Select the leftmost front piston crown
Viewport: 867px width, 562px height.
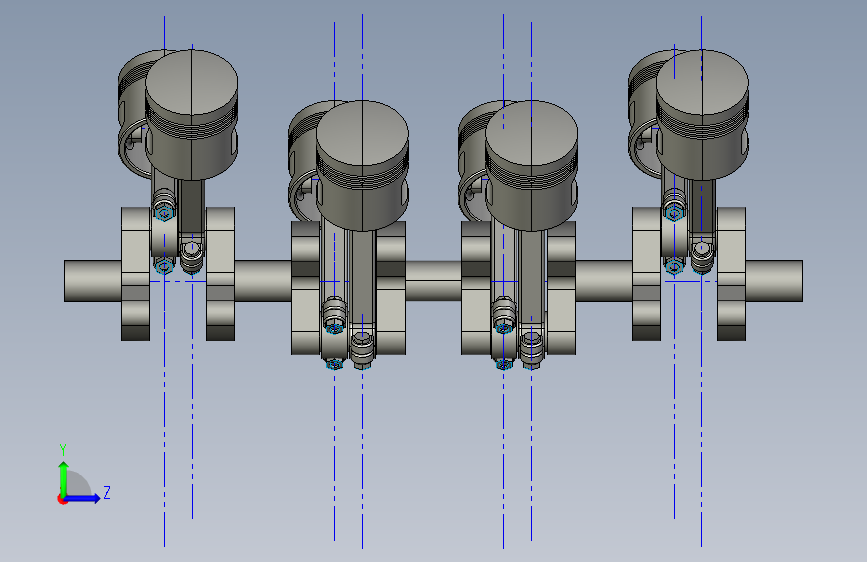191,82
